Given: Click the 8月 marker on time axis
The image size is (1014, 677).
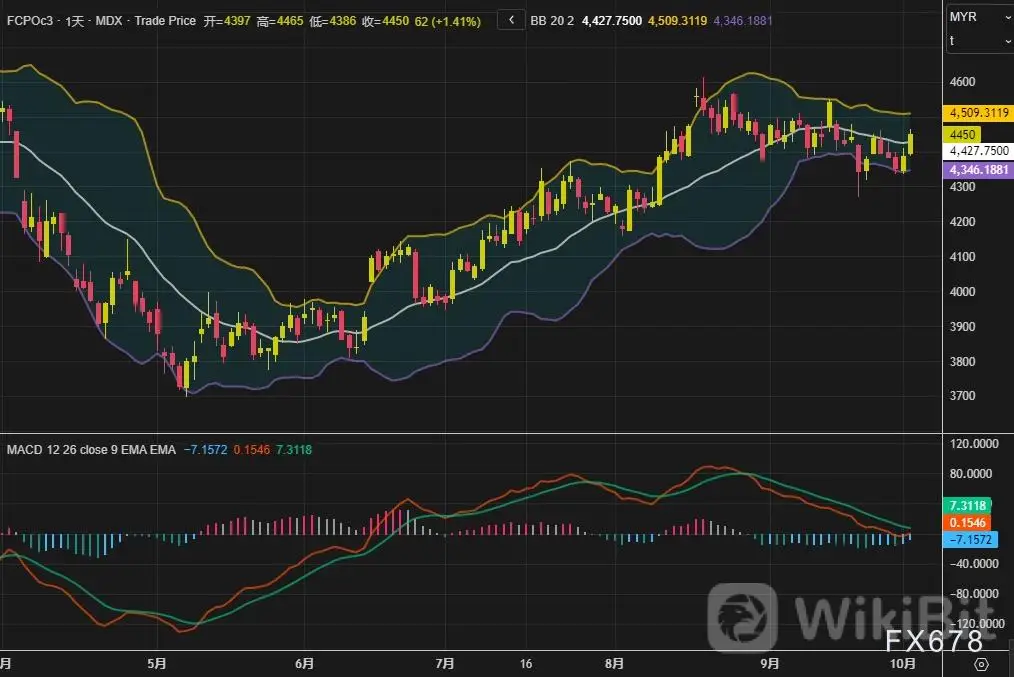Looking at the screenshot, I should tap(615, 663).
